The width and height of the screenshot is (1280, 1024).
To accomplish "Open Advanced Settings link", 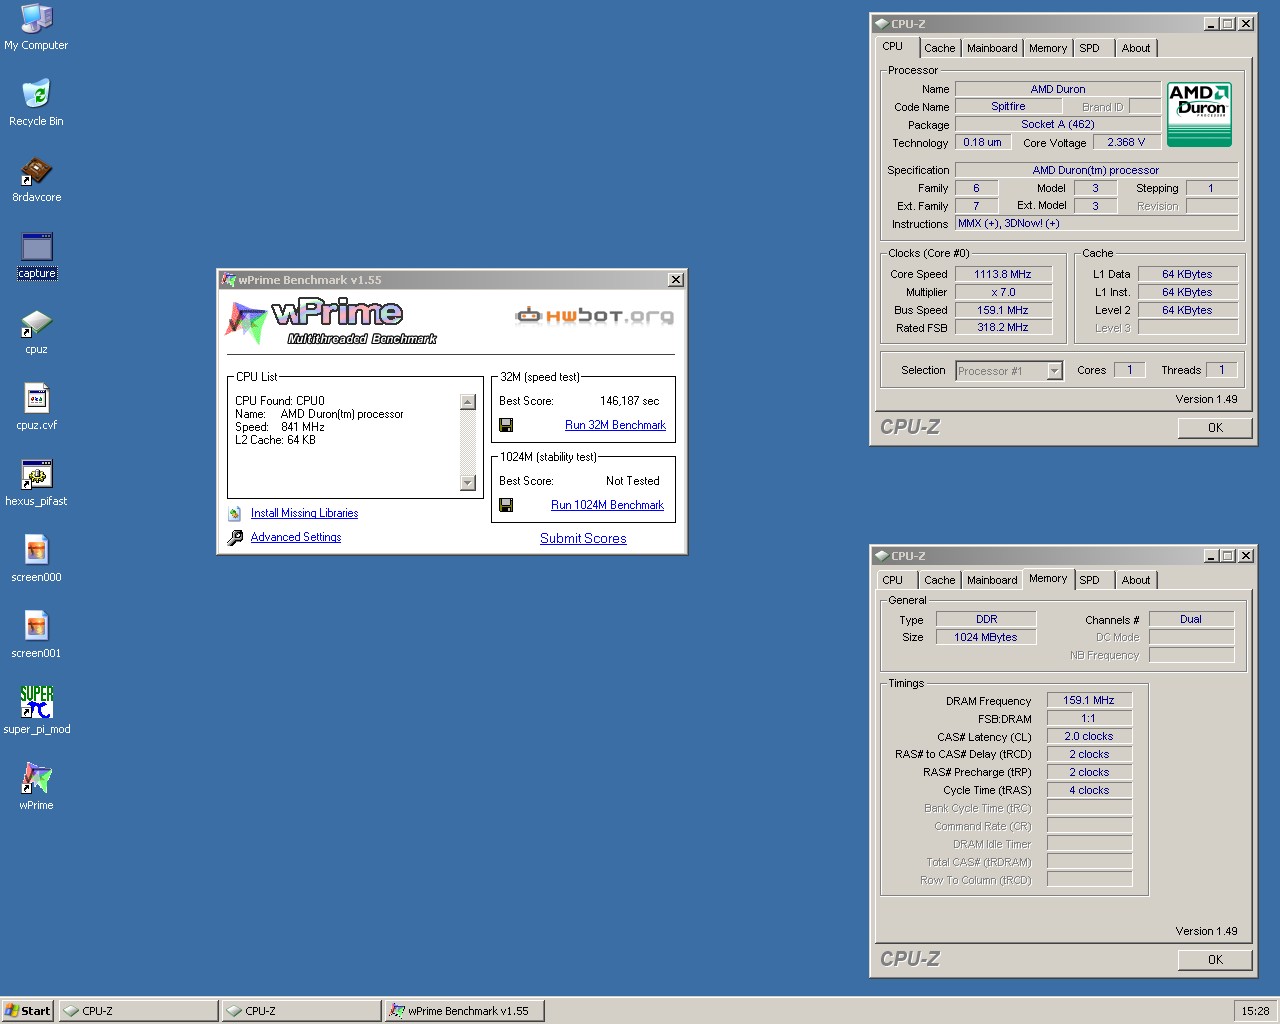I will (296, 537).
